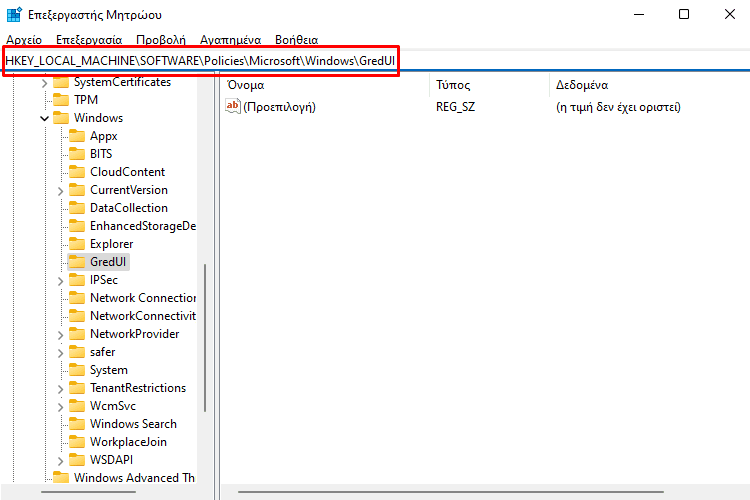Image resolution: width=750 pixels, height=500 pixels.
Task: Click the WcmSvc folder icon
Action: (77, 407)
